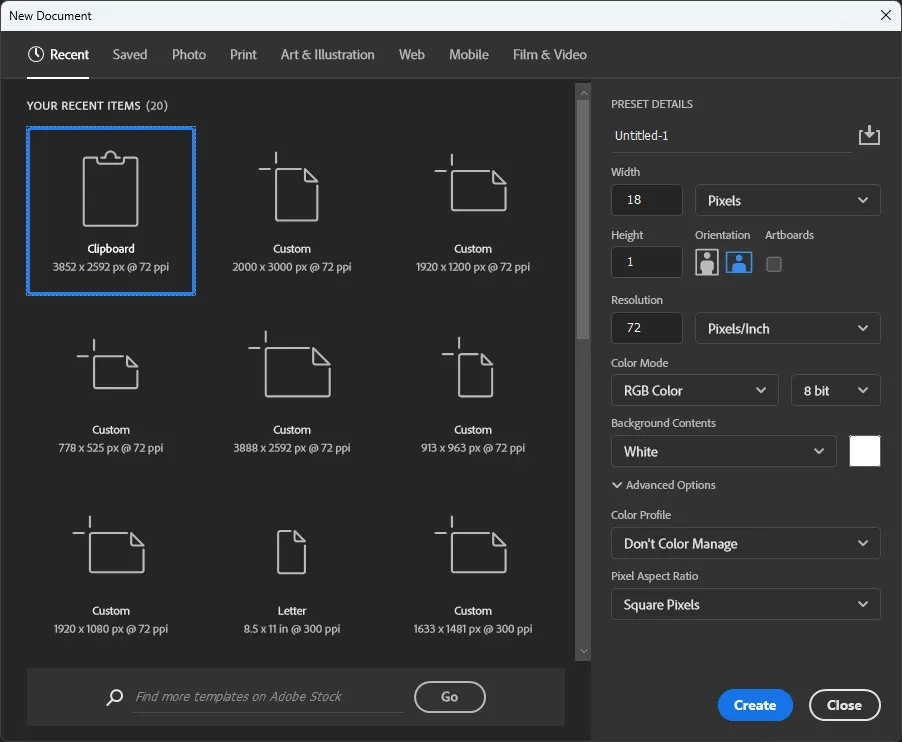
Task: Open the Film & Video tab
Action: [549, 55]
